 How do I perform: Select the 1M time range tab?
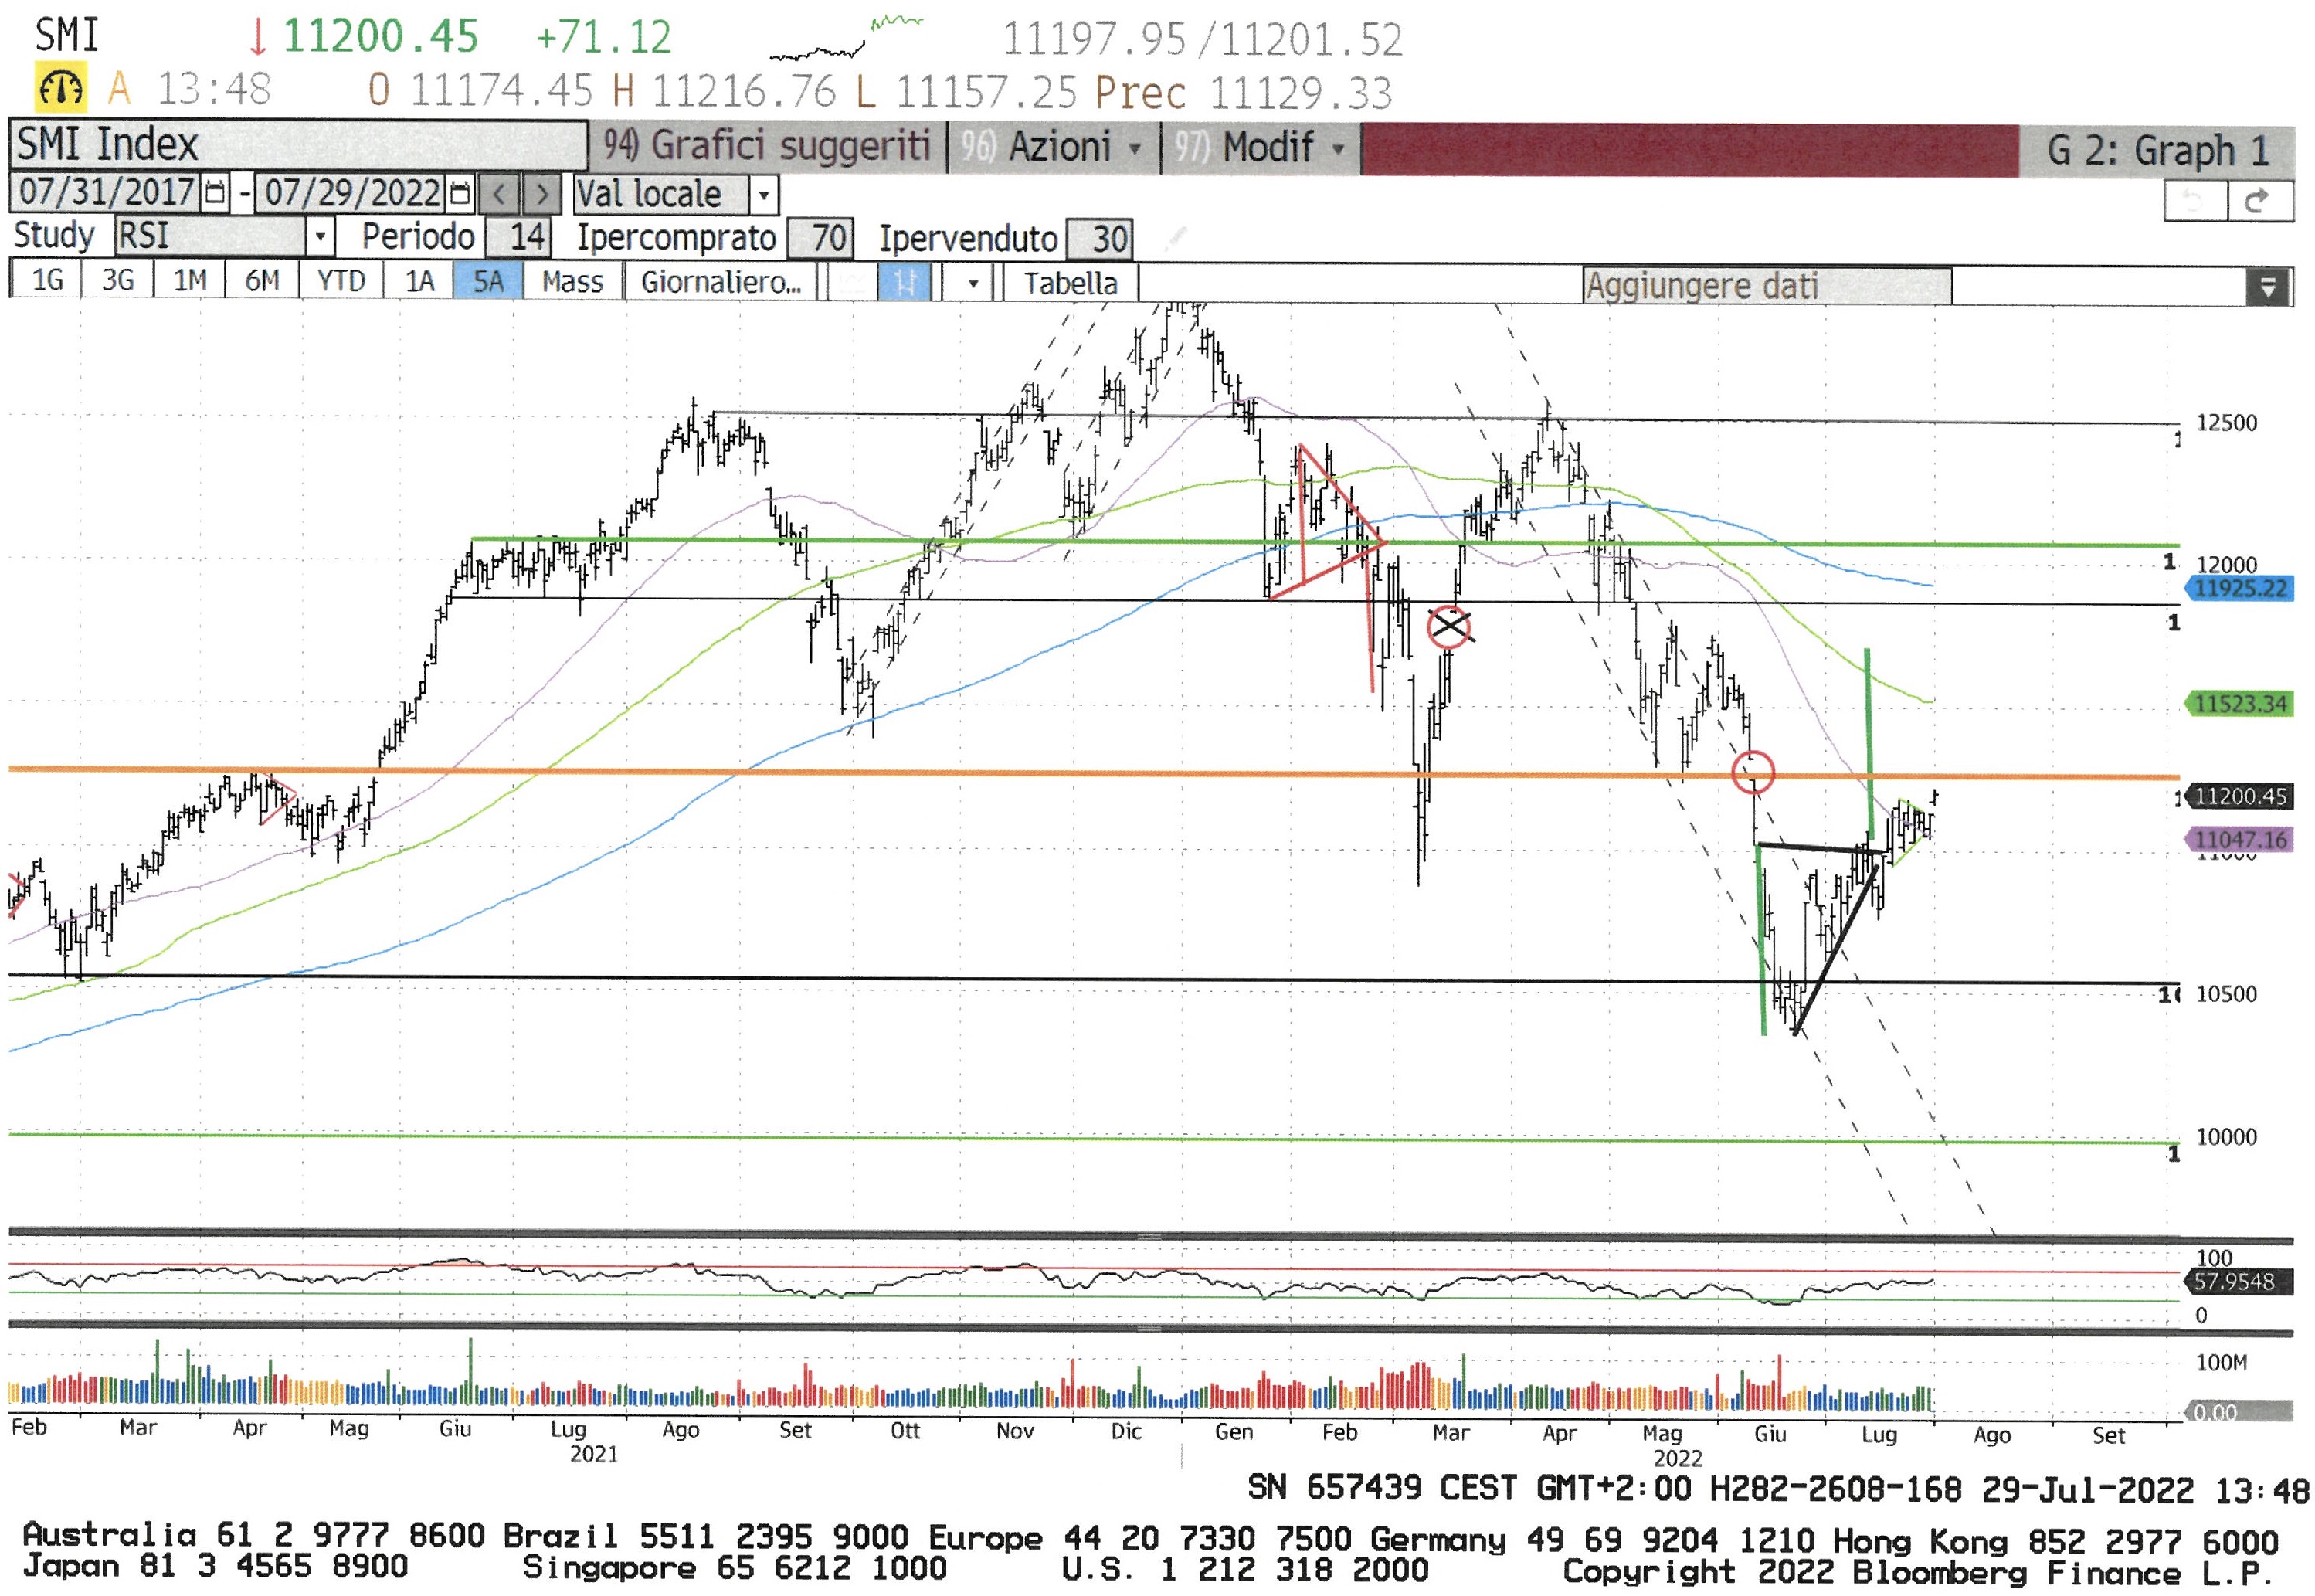tap(190, 280)
